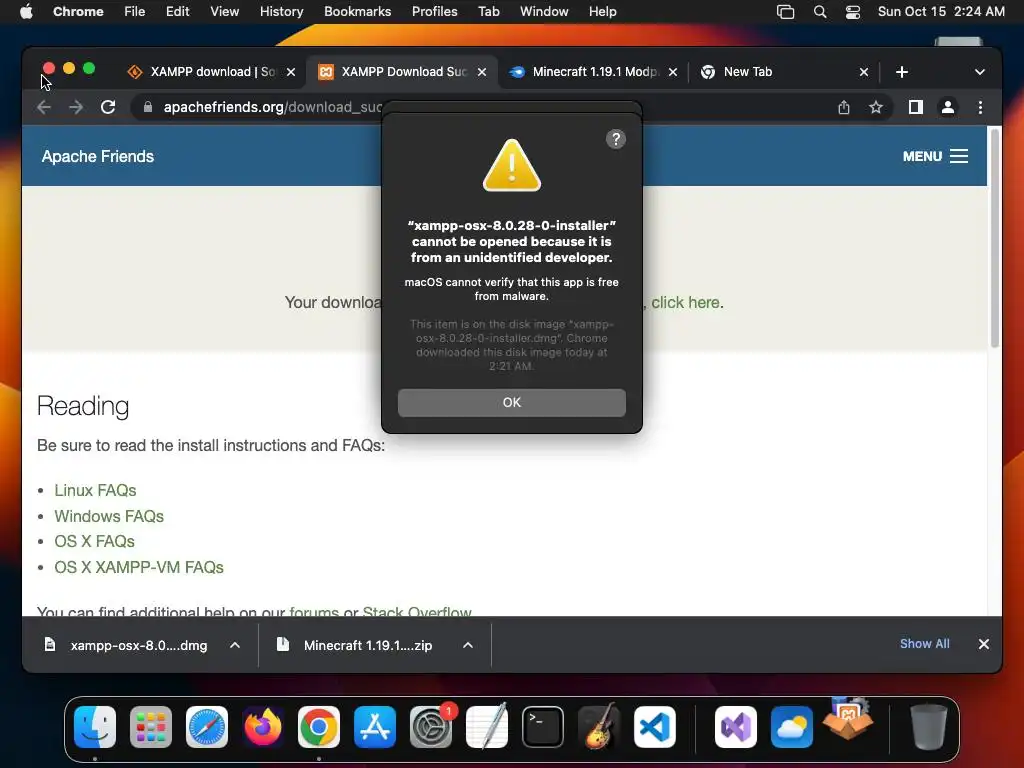The height and width of the screenshot is (768, 1024).
Task: Open the Chrome profile avatar
Action: tap(948, 107)
